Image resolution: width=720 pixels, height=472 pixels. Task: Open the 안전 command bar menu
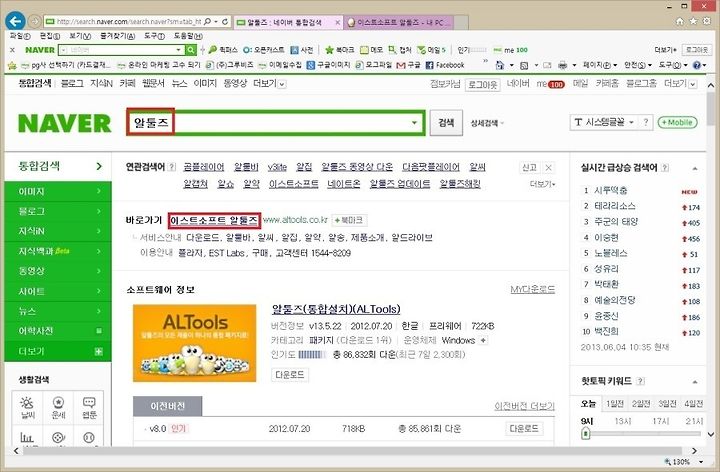tap(638, 65)
